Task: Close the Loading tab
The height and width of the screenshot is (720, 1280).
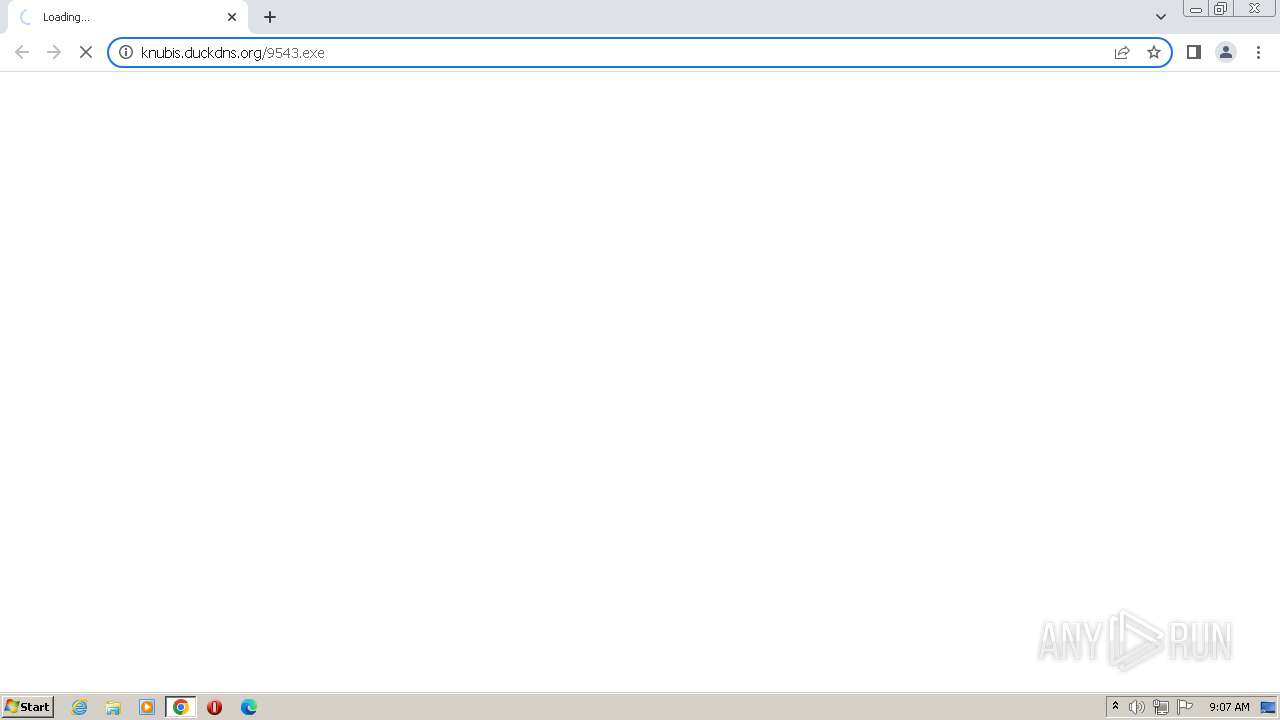Action: [x=232, y=17]
